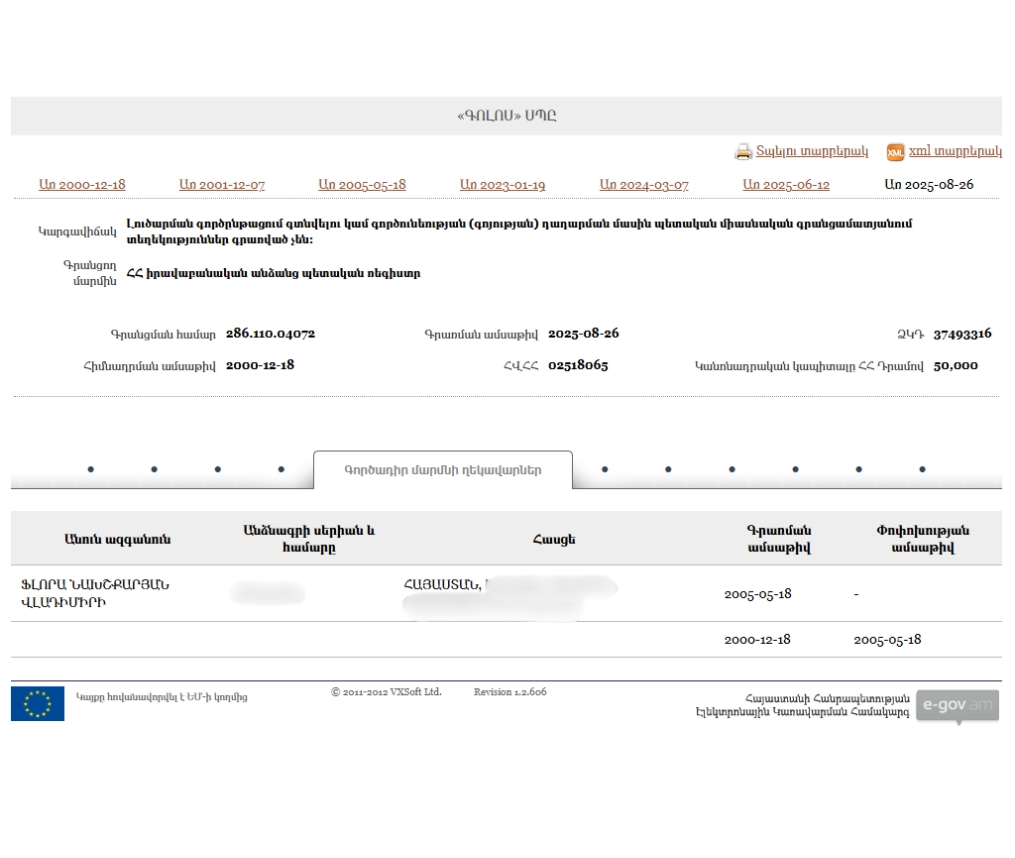Switch to the rightmost dot tab
1015x858 pixels.
(922, 469)
